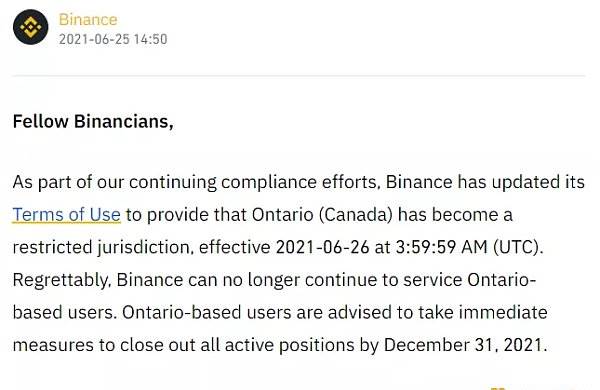Click the phrase restricted jurisdiction
600x390 pixels.
pyautogui.click(x=103, y=247)
